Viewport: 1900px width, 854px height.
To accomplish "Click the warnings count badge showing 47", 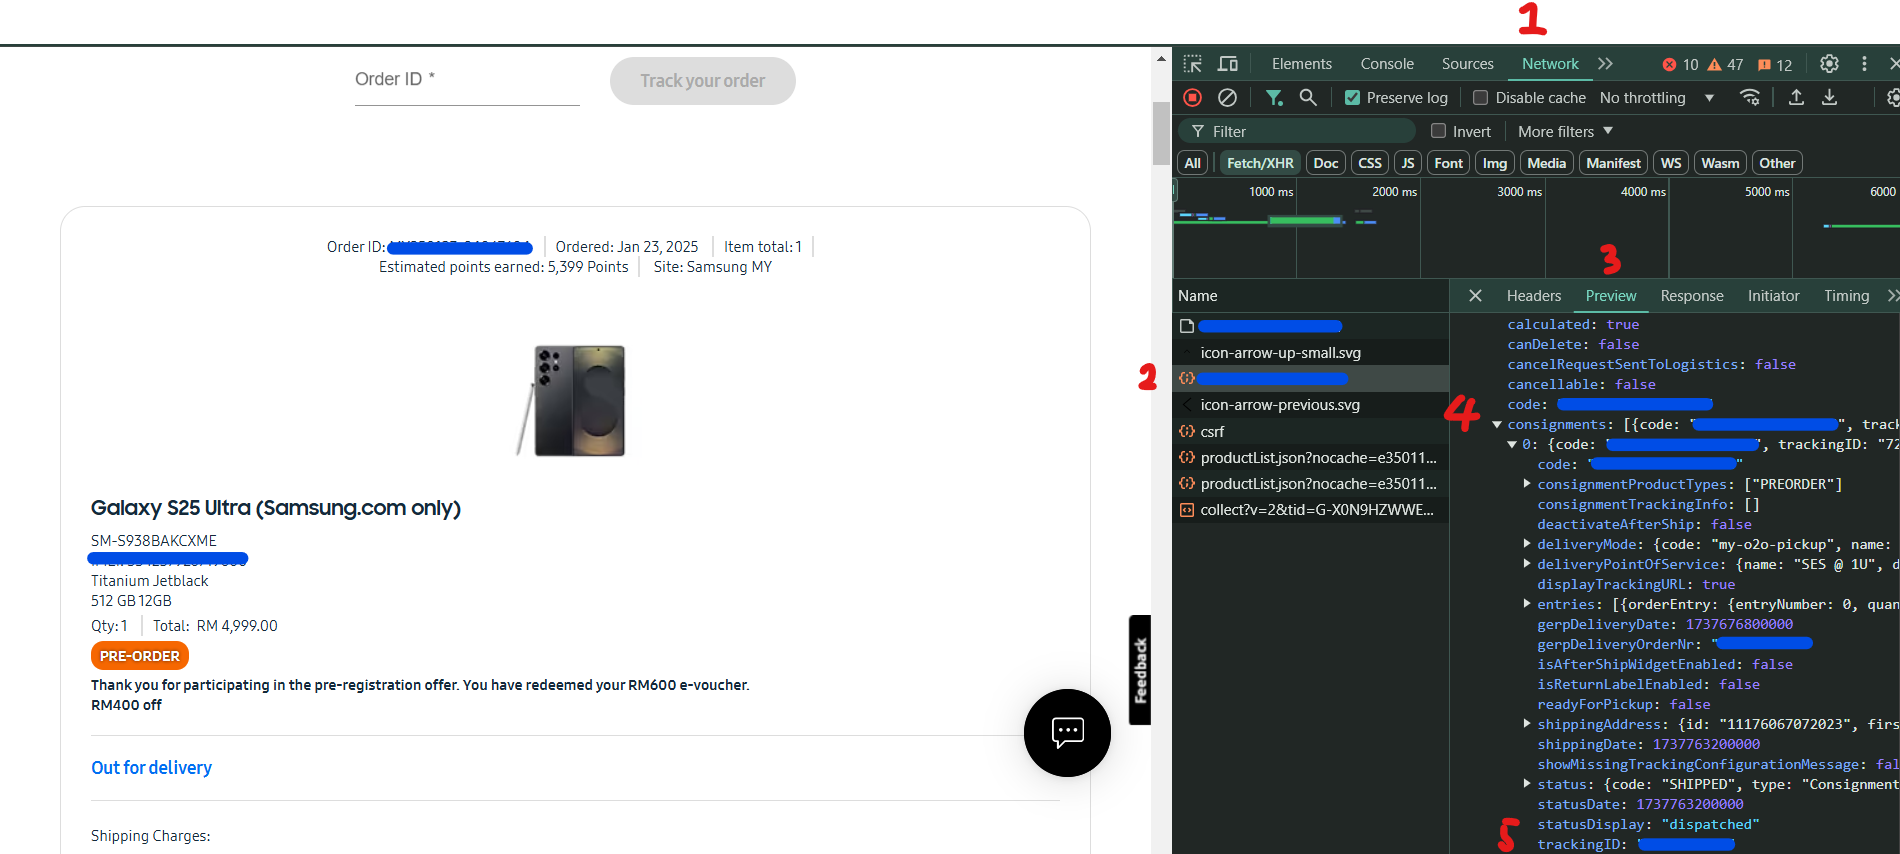I will (x=1725, y=65).
